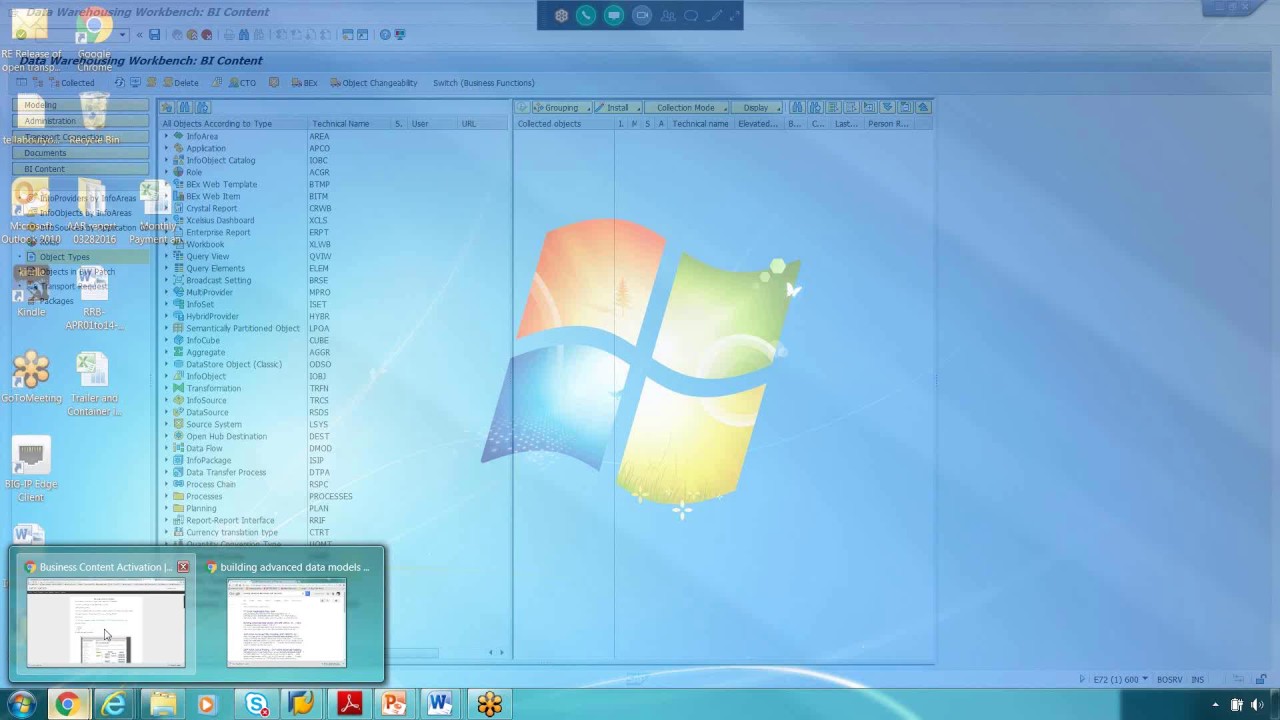Open the Display dropdown
The width and height of the screenshot is (1280, 720).
click(x=757, y=107)
